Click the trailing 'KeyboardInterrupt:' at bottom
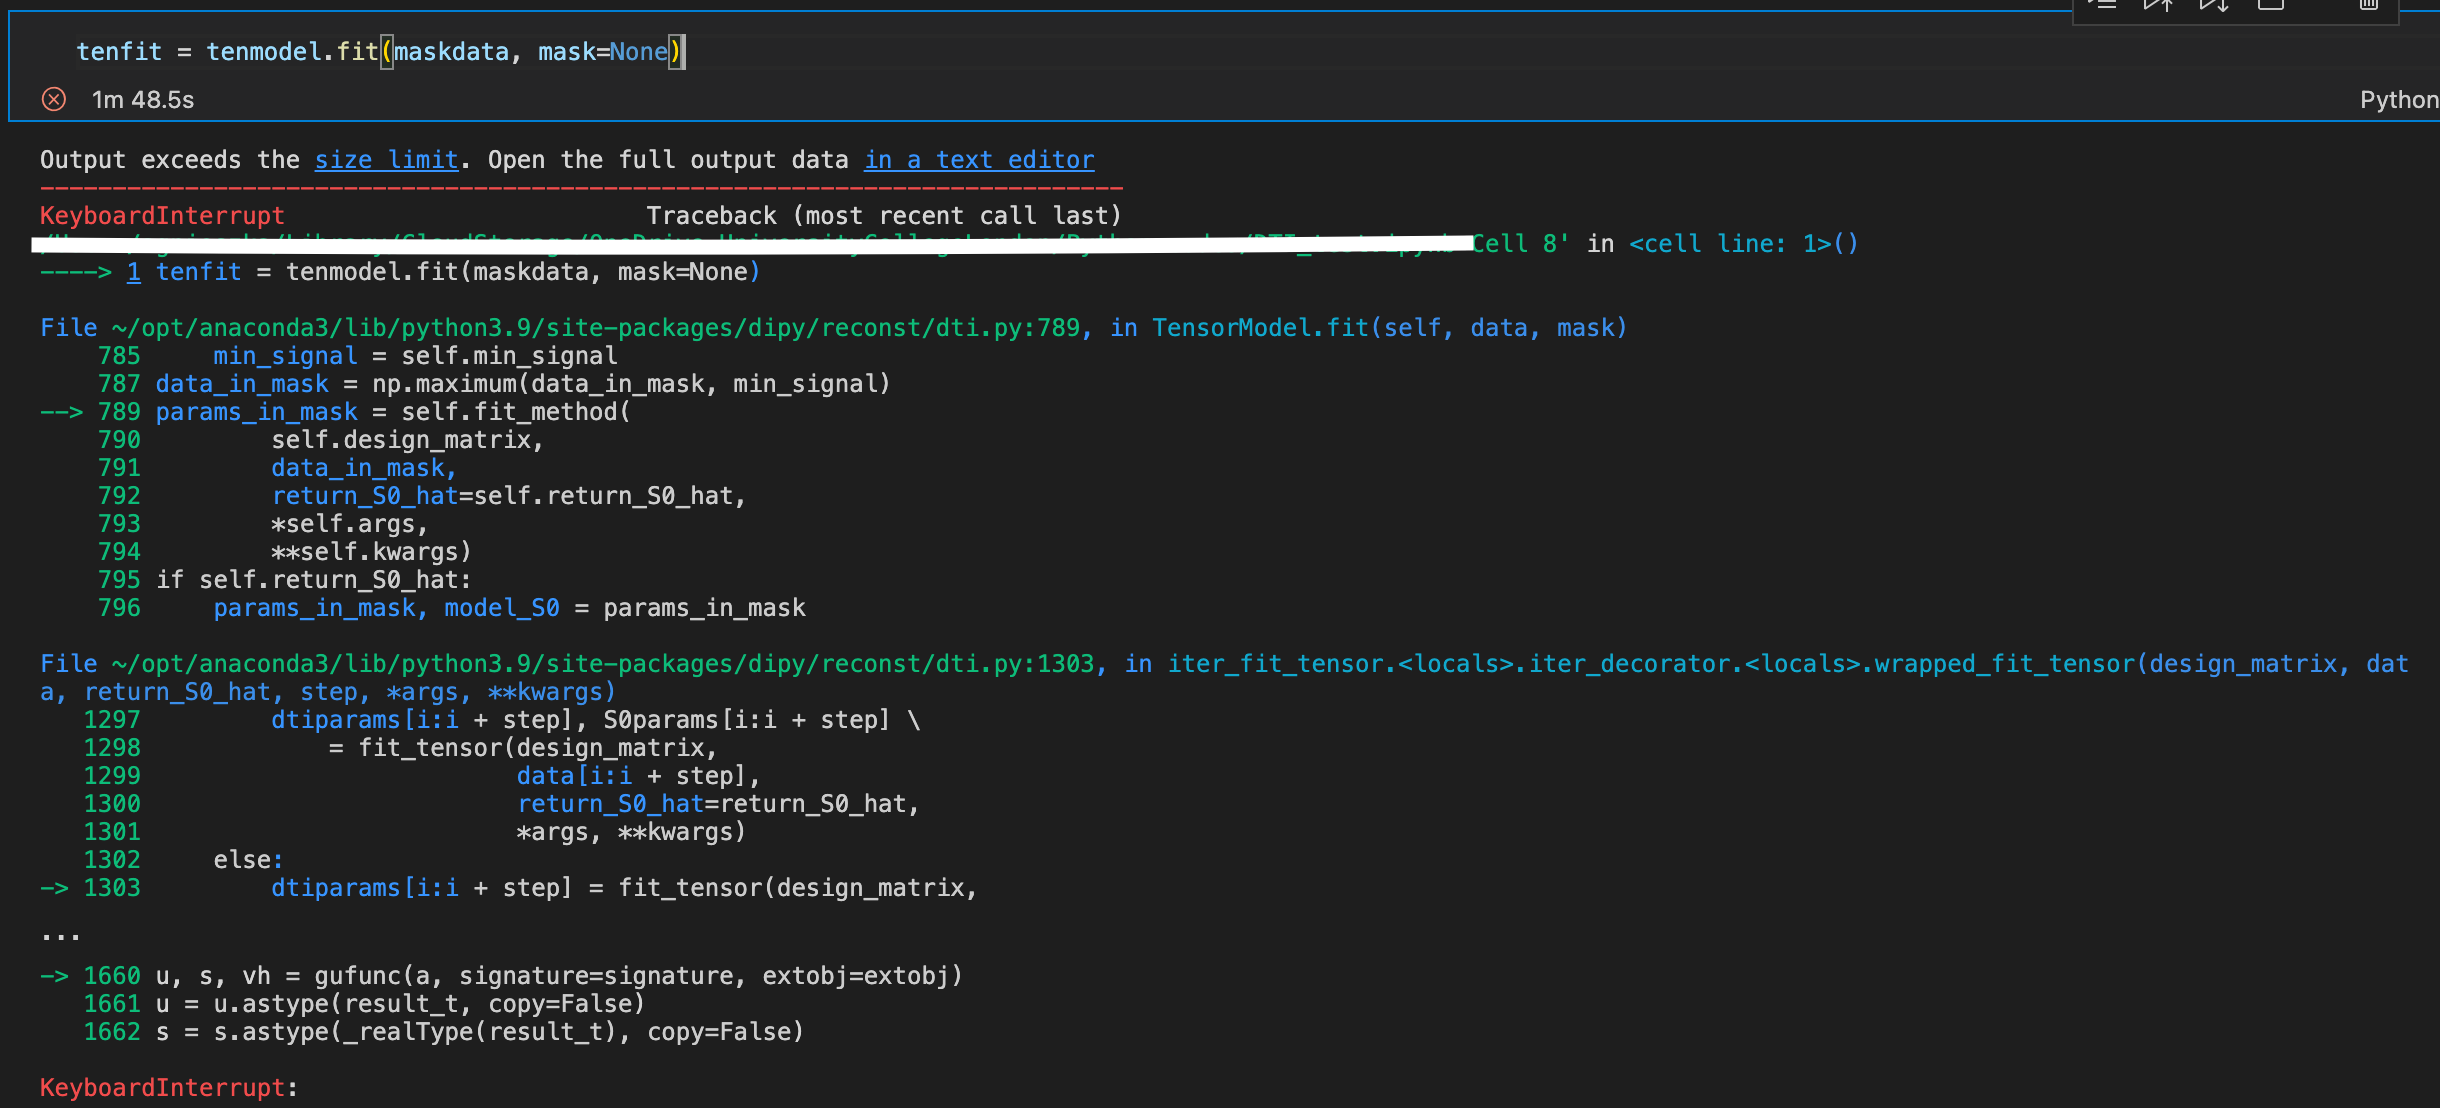Viewport: 2440px width, 1108px height. (x=169, y=1088)
